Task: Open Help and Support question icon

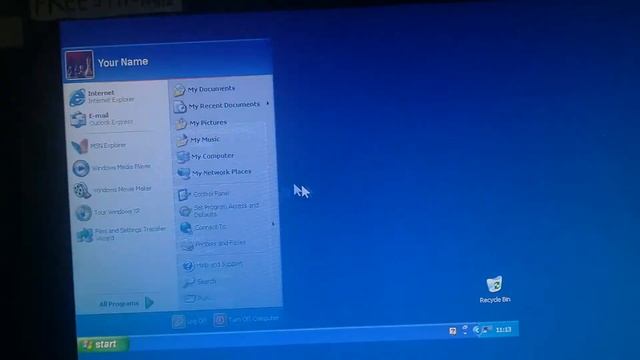Action: tap(188, 266)
